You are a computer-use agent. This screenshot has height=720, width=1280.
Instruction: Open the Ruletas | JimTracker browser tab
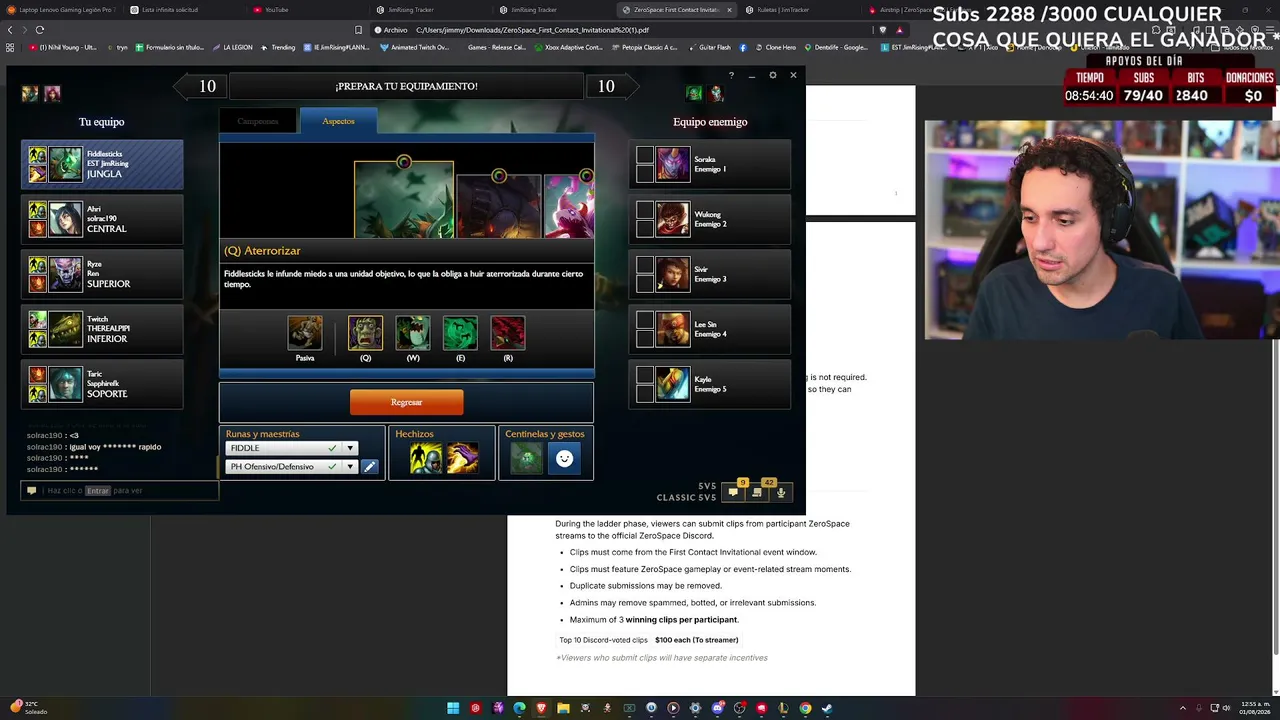798,10
